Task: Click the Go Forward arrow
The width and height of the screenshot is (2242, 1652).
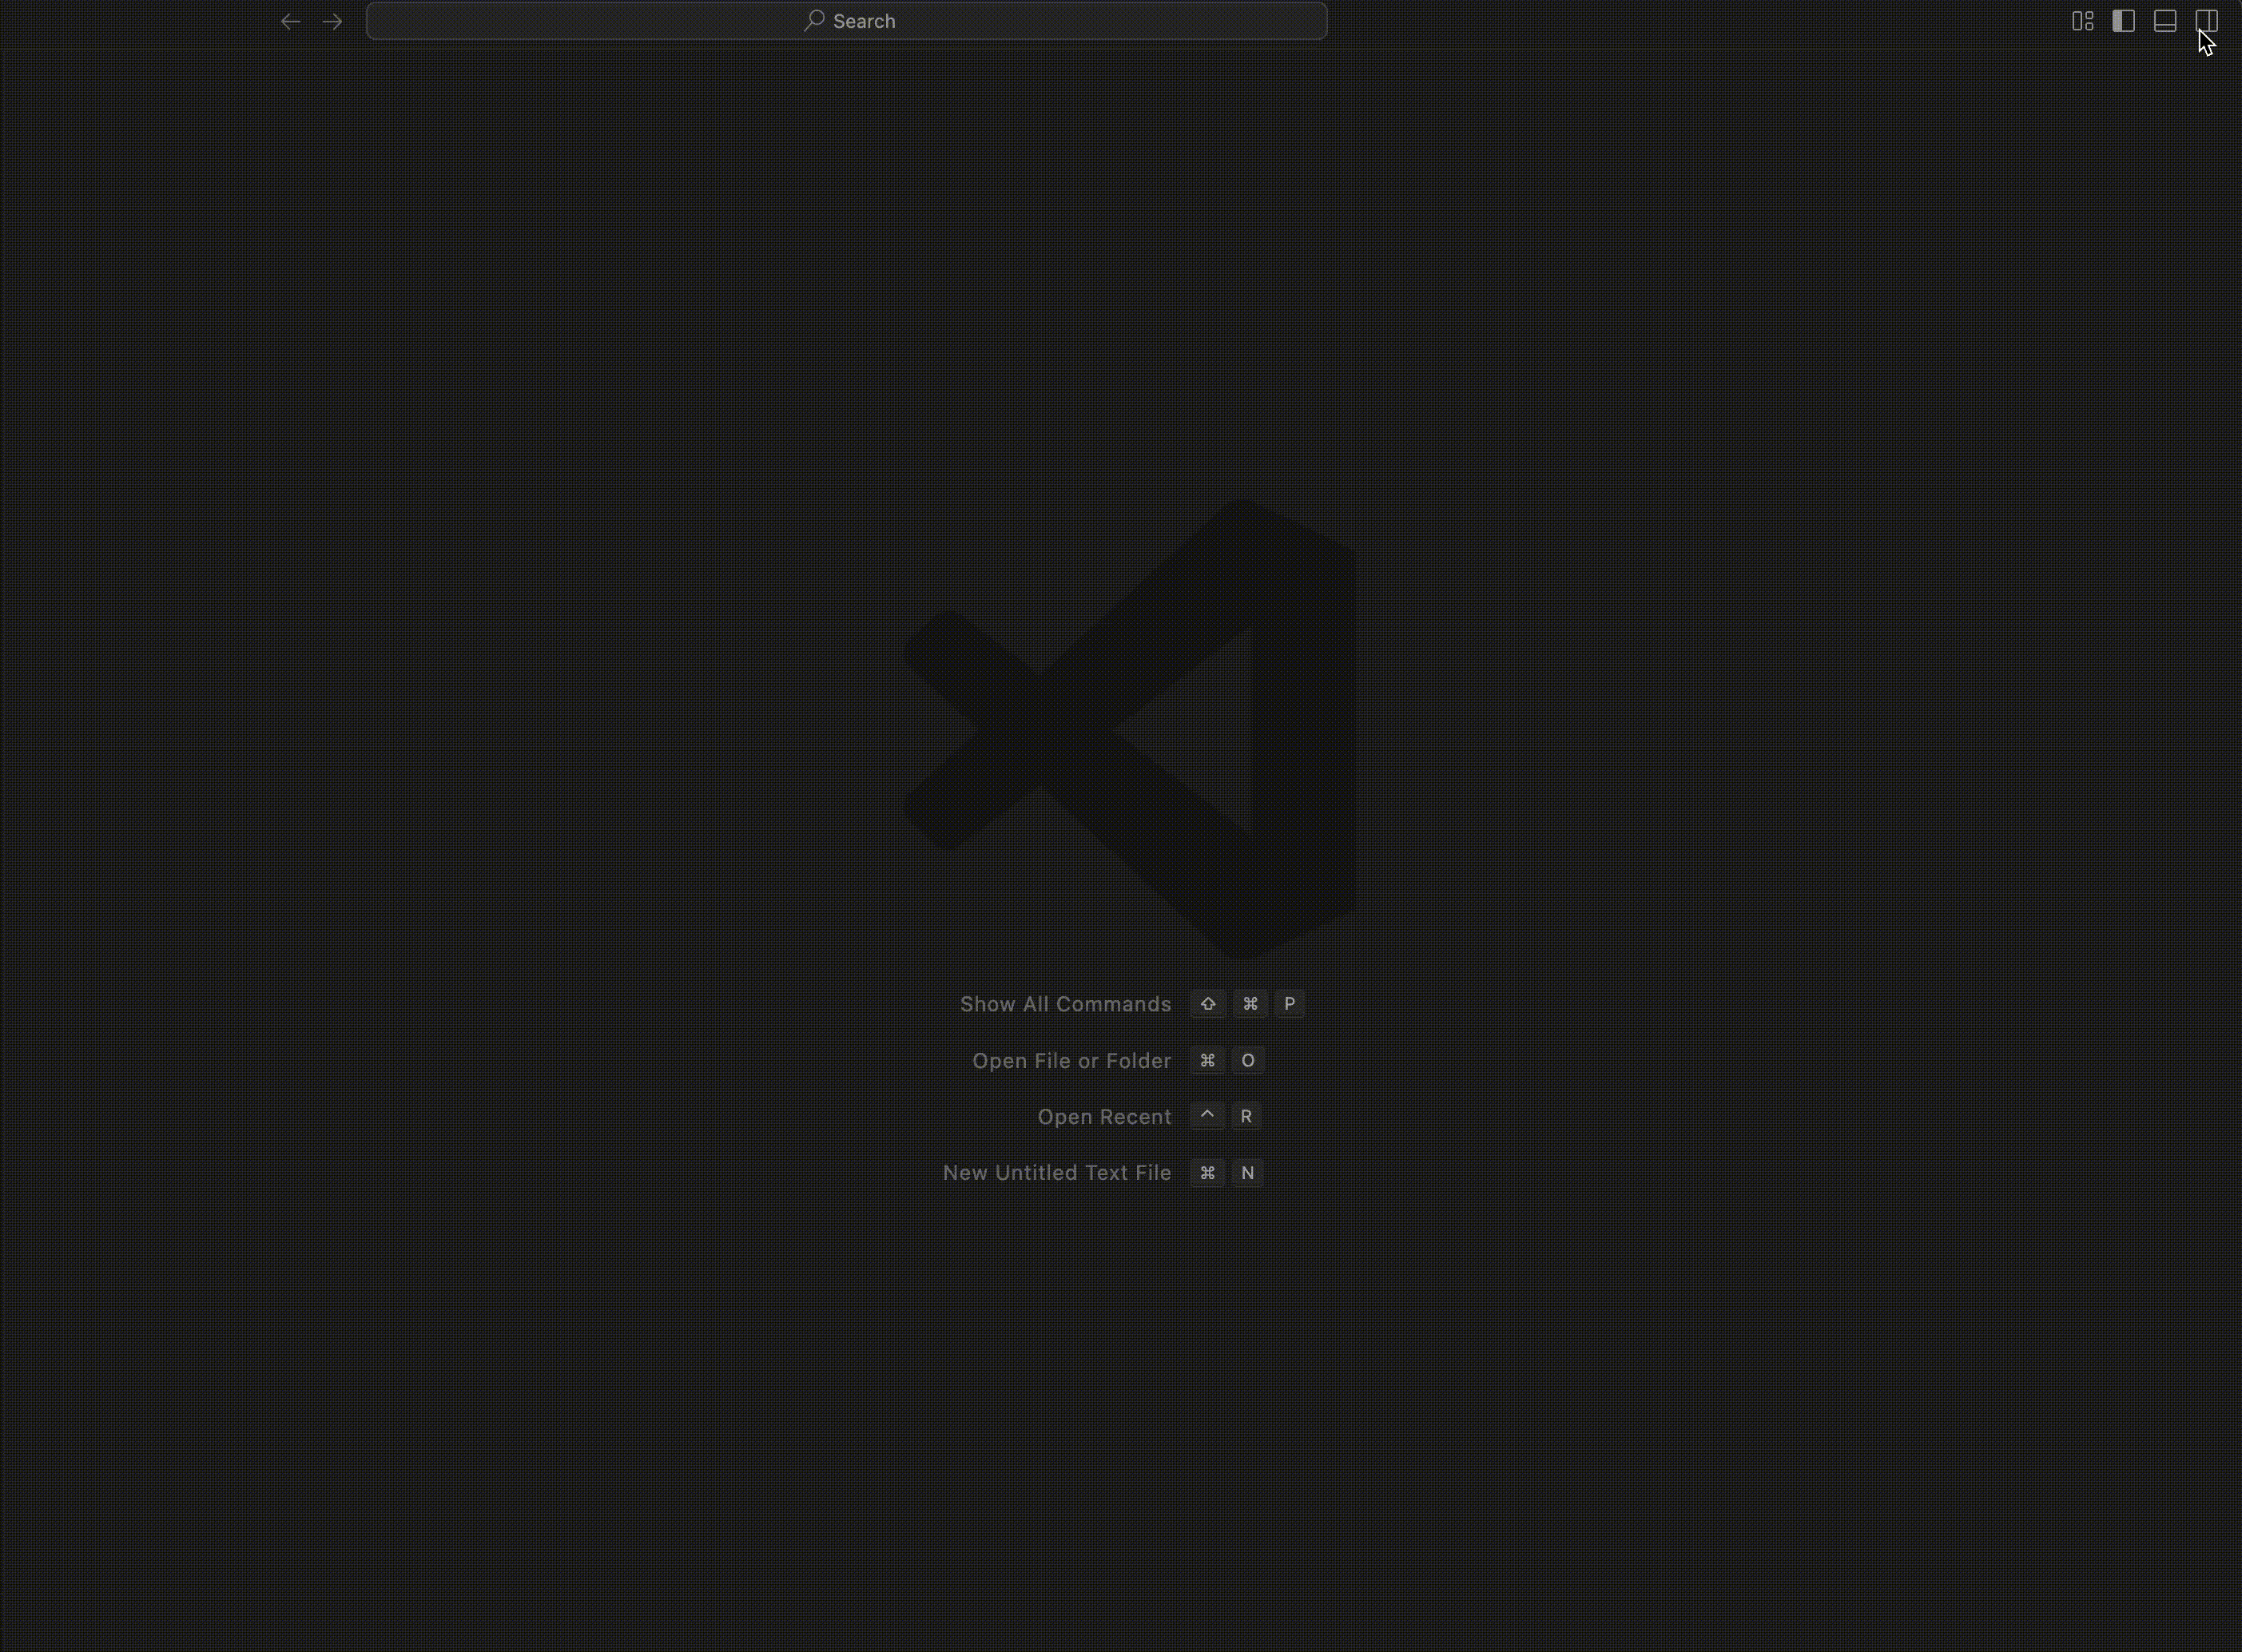Action: (x=332, y=21)
